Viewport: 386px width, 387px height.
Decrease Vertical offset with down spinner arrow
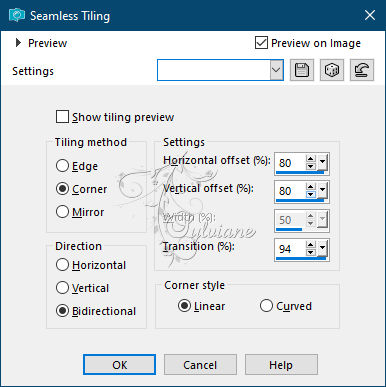coord(311,194)
